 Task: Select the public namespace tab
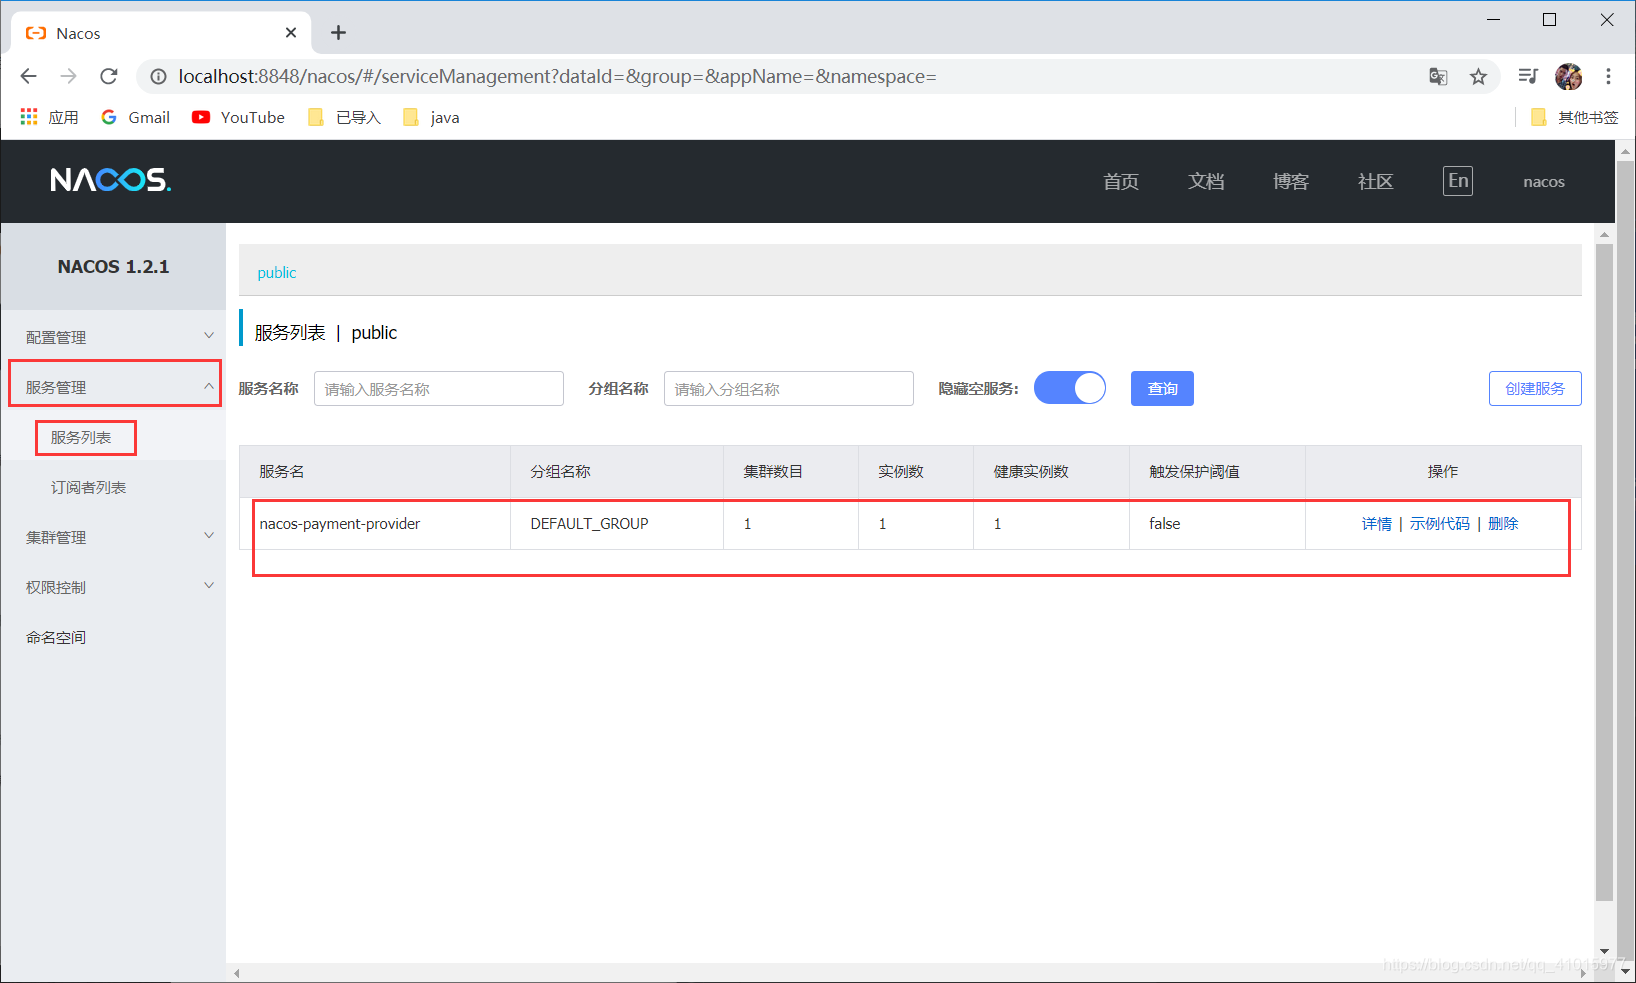point(276,272)
